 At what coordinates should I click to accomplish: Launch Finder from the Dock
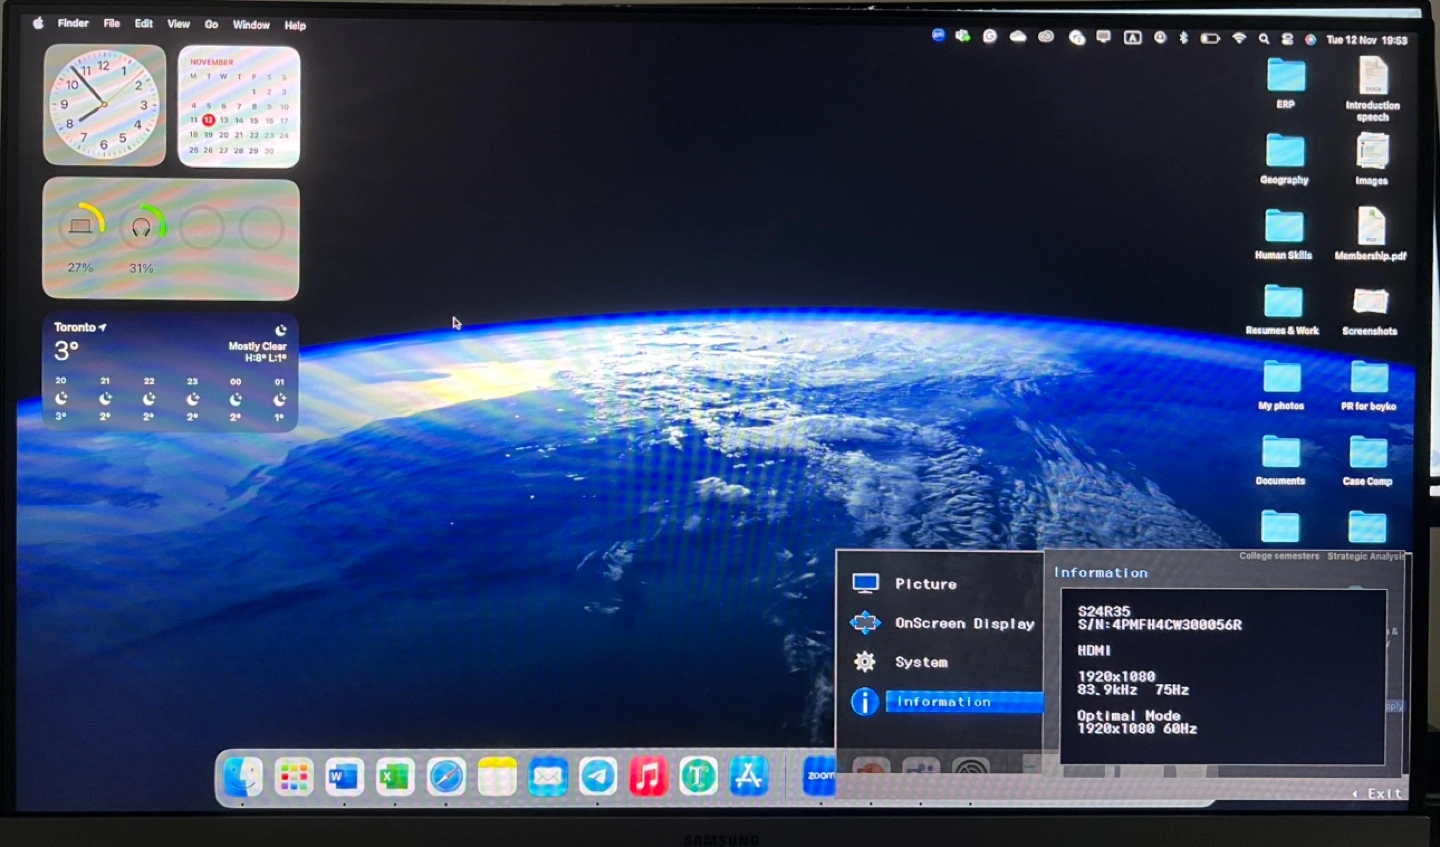click(242, 777)
